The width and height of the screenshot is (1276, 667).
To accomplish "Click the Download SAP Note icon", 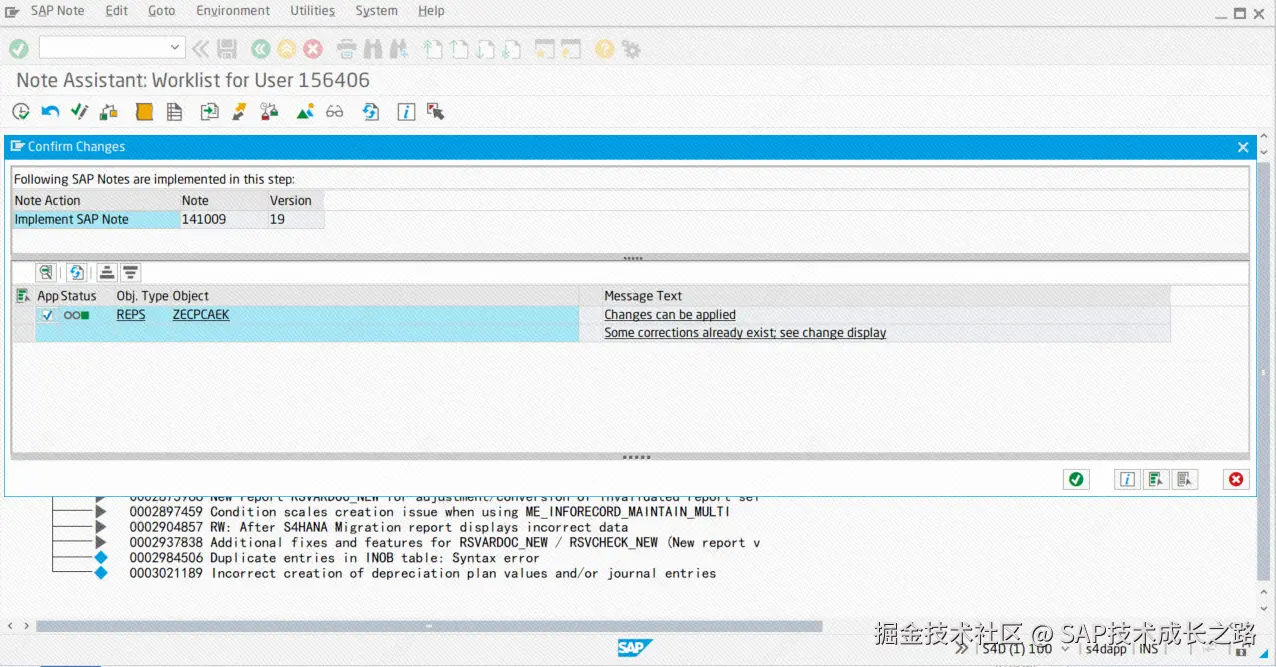I will point(209,111).
